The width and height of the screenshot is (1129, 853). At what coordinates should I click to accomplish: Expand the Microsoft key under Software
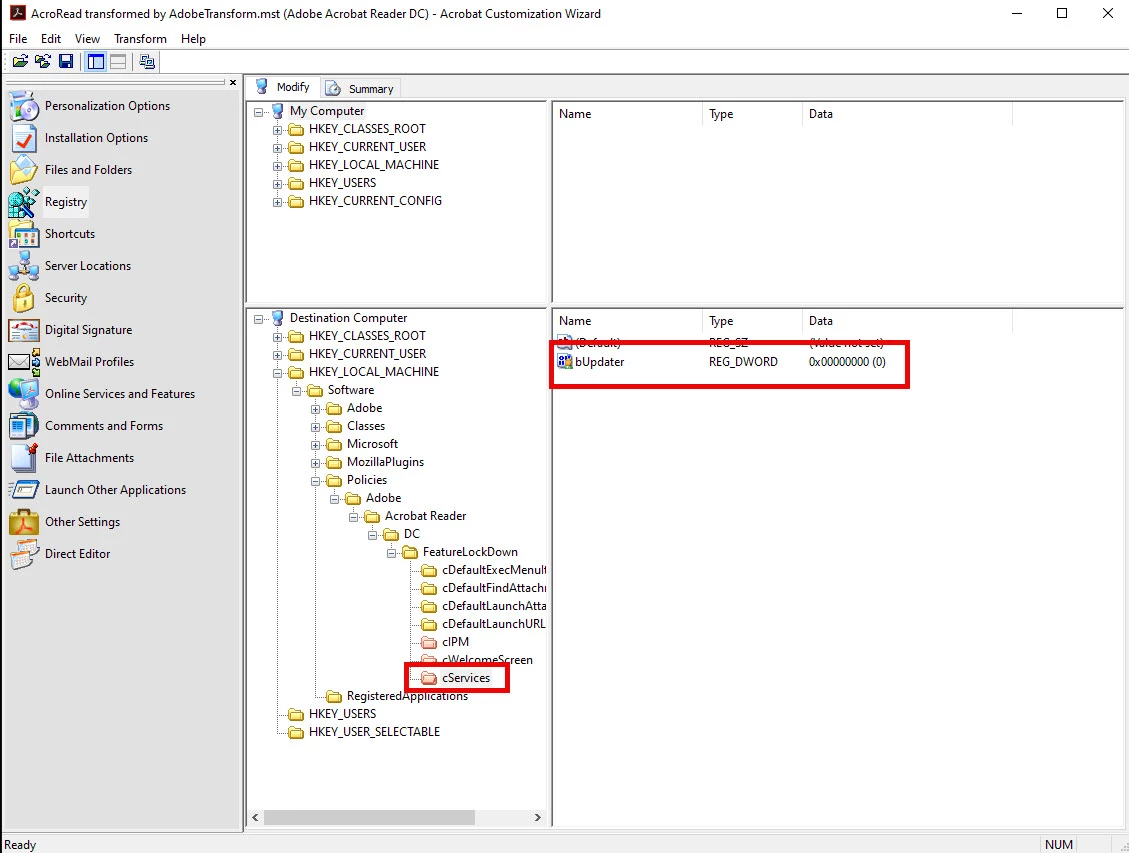pos(315,445)
